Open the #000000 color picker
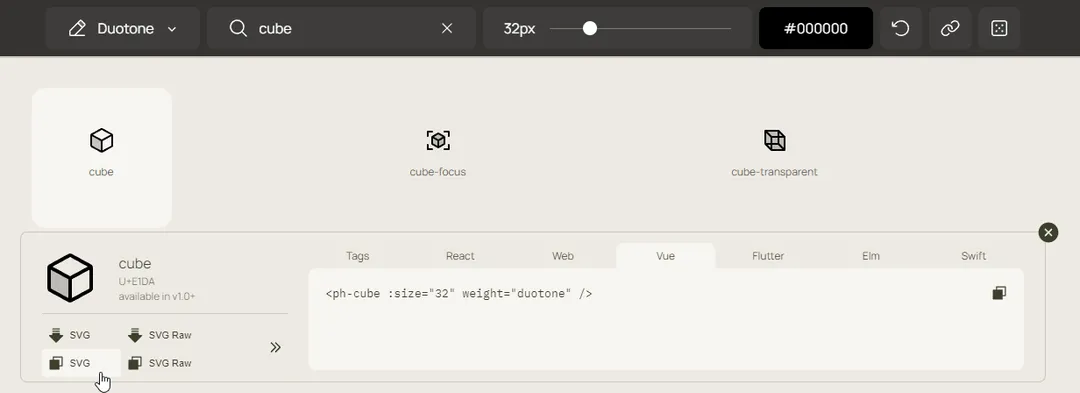The image size is (1080, 393). [816, 28]
